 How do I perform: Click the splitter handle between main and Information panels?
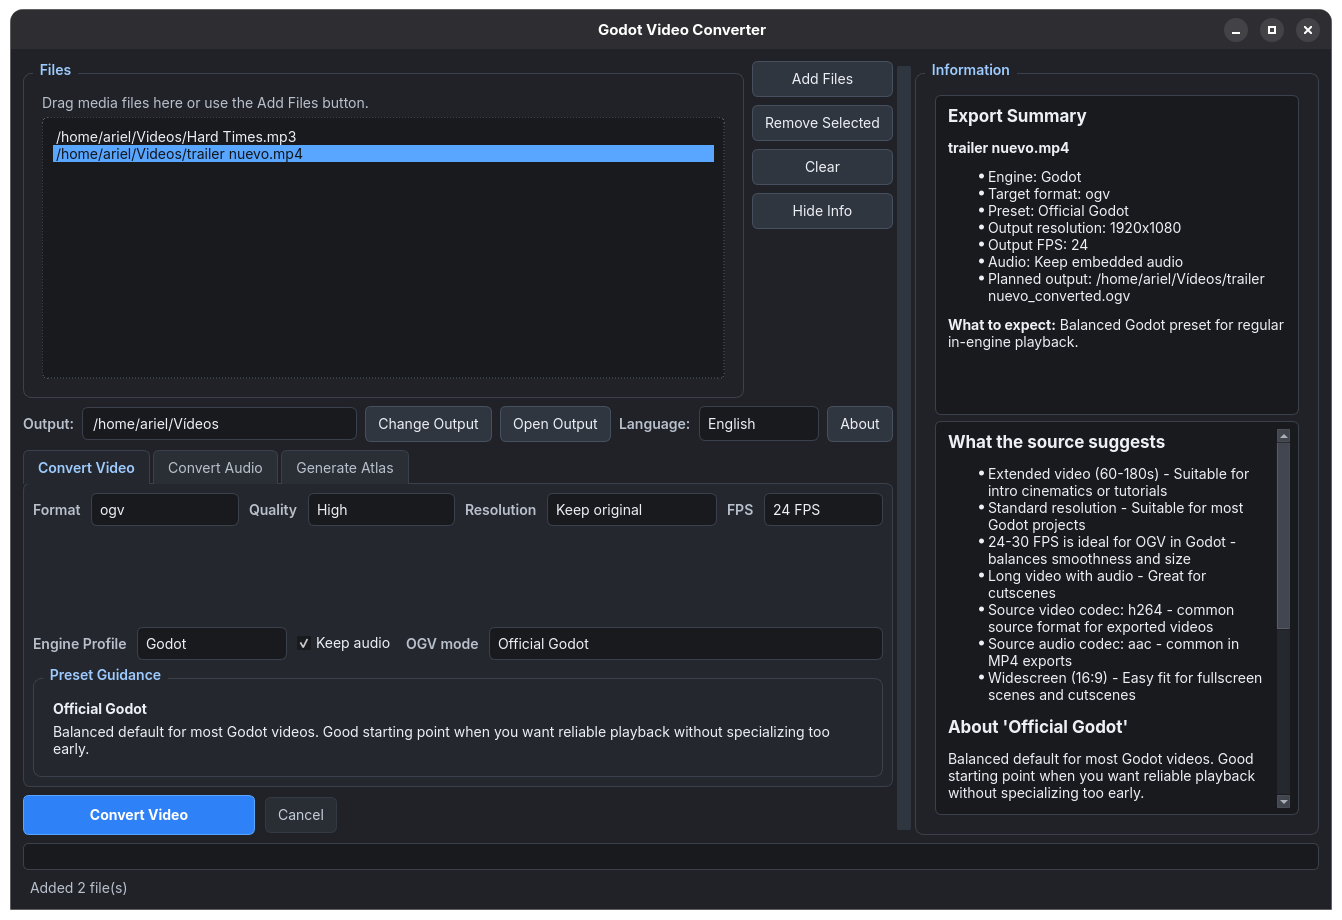point(904,448)
